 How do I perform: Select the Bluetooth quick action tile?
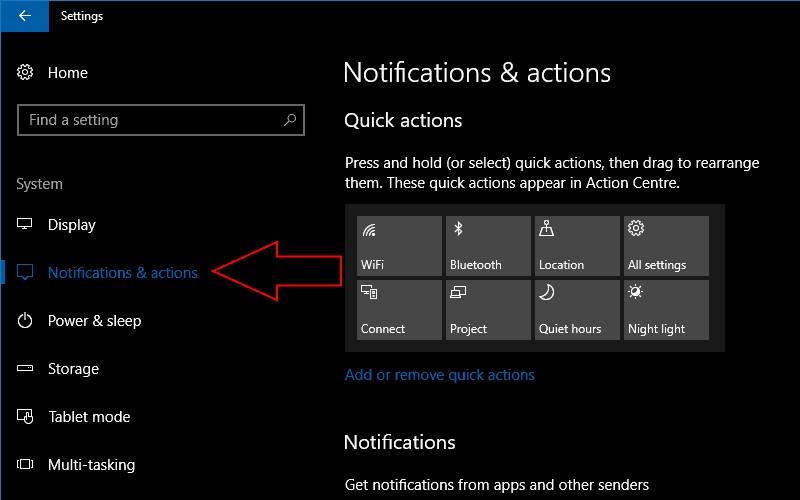pyautogui.click(x=488, y=246)
